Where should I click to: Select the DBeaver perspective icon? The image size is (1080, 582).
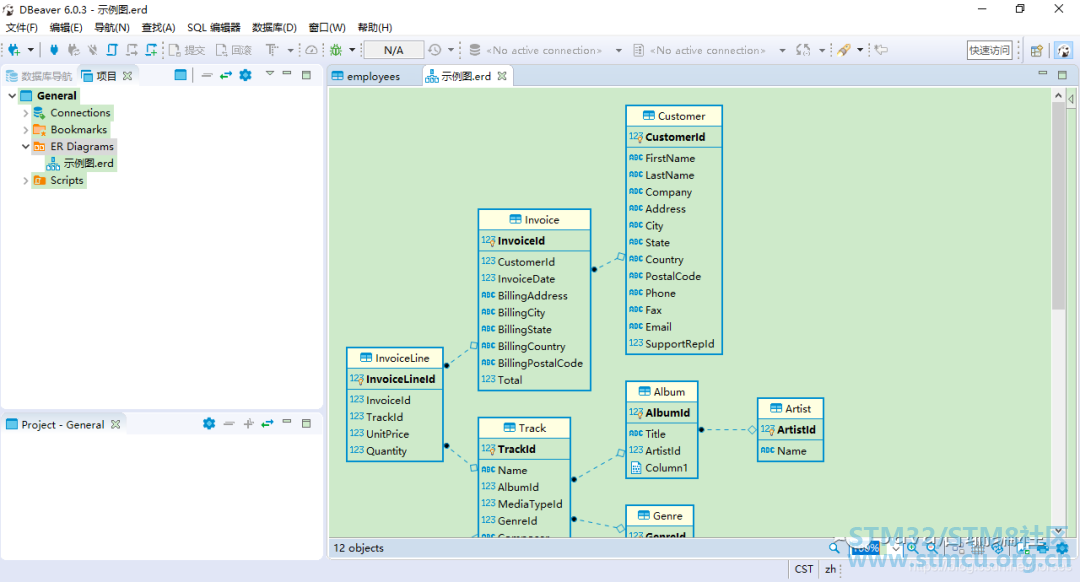1063,50
